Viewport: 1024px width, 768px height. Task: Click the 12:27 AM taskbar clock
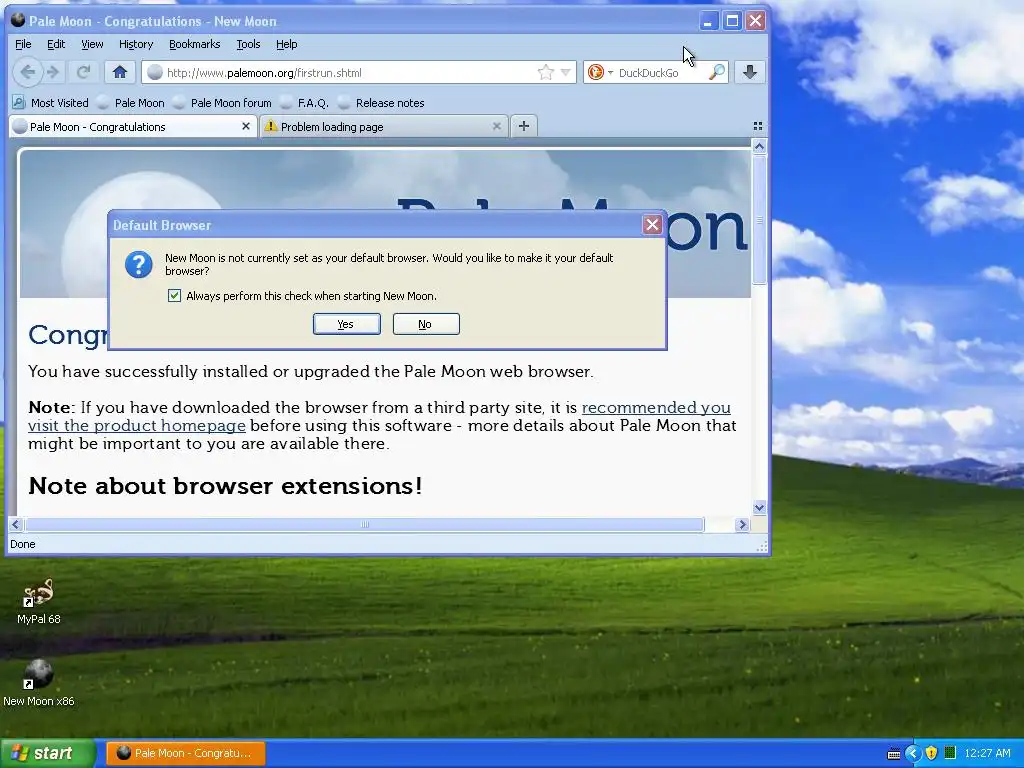[x=987, y=753]
